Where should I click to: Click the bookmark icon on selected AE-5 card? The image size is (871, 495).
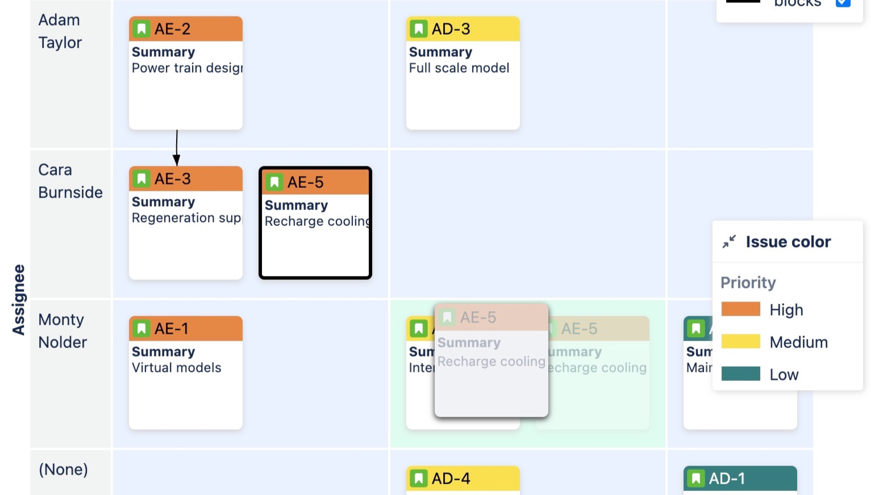point(275,182)
